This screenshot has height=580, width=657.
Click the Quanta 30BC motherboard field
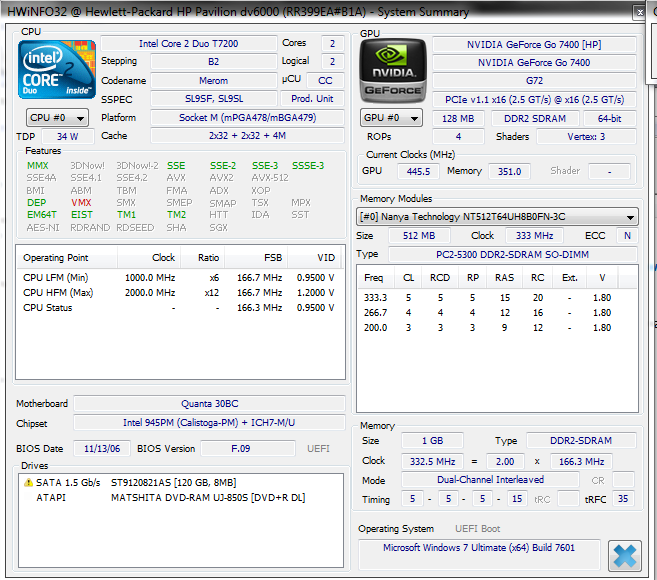click(x=210, y=404)
